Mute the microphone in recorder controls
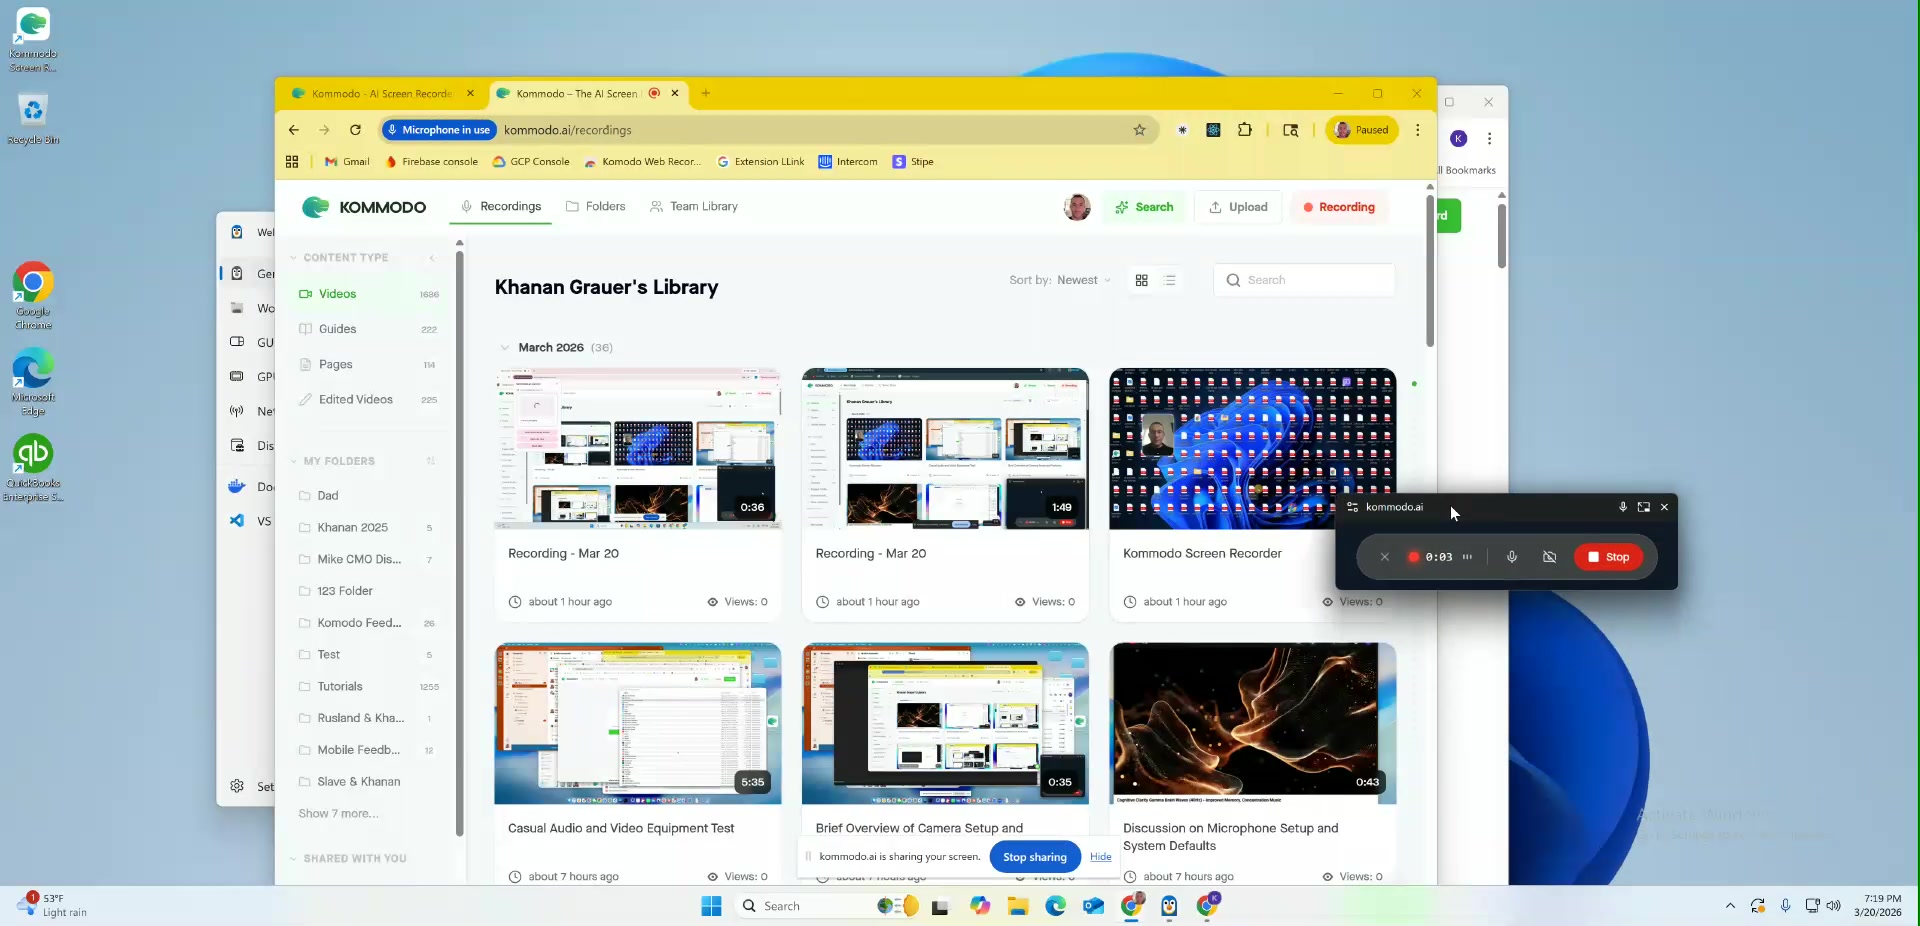Image resolution: width=1920 pixels, height=926 pixels. point(1512,557)
